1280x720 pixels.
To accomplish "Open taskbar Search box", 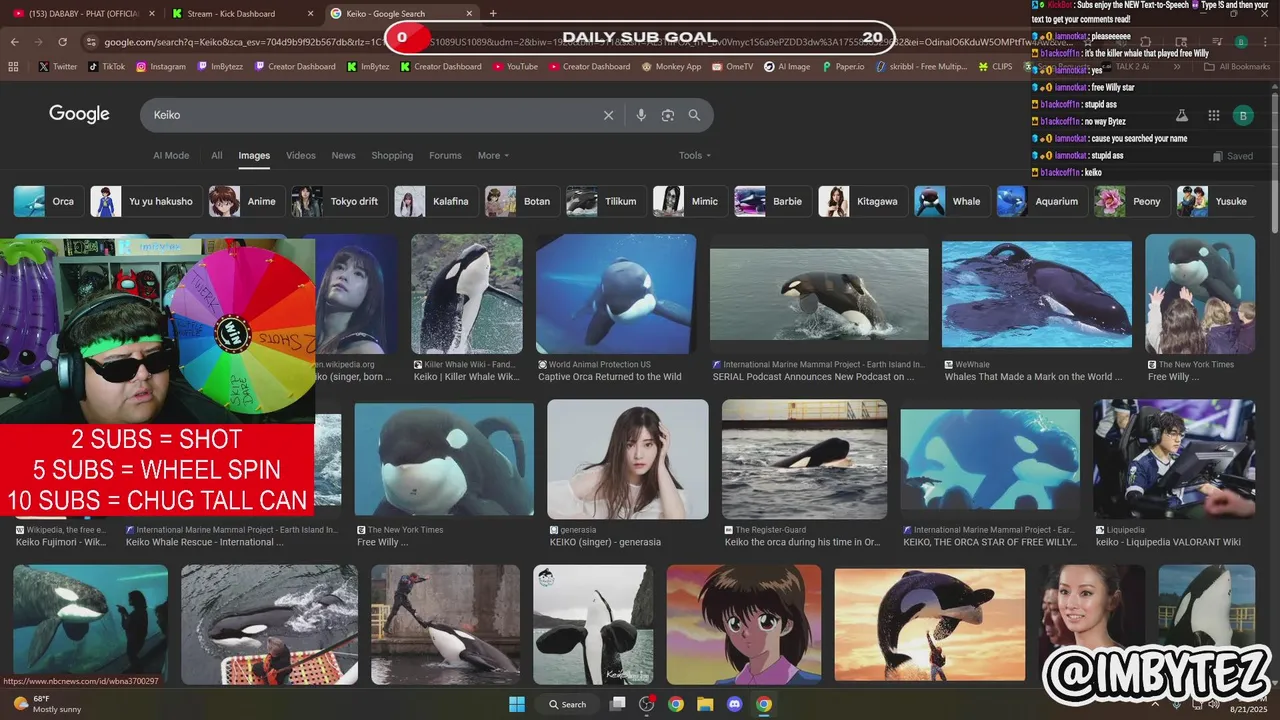I will click(567, 704).
